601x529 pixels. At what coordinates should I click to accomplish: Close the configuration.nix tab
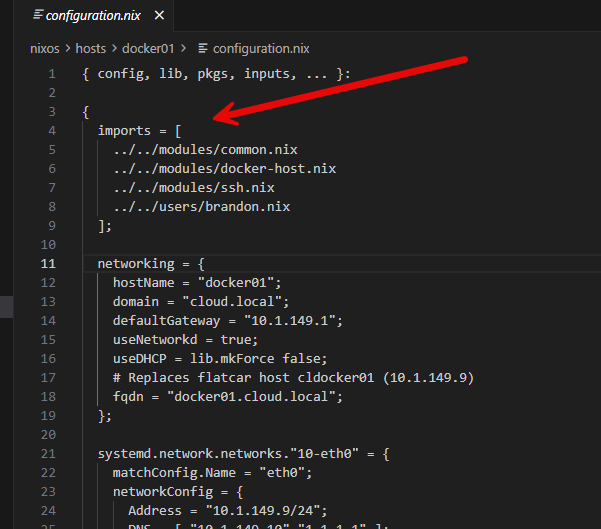click(159, 15)
